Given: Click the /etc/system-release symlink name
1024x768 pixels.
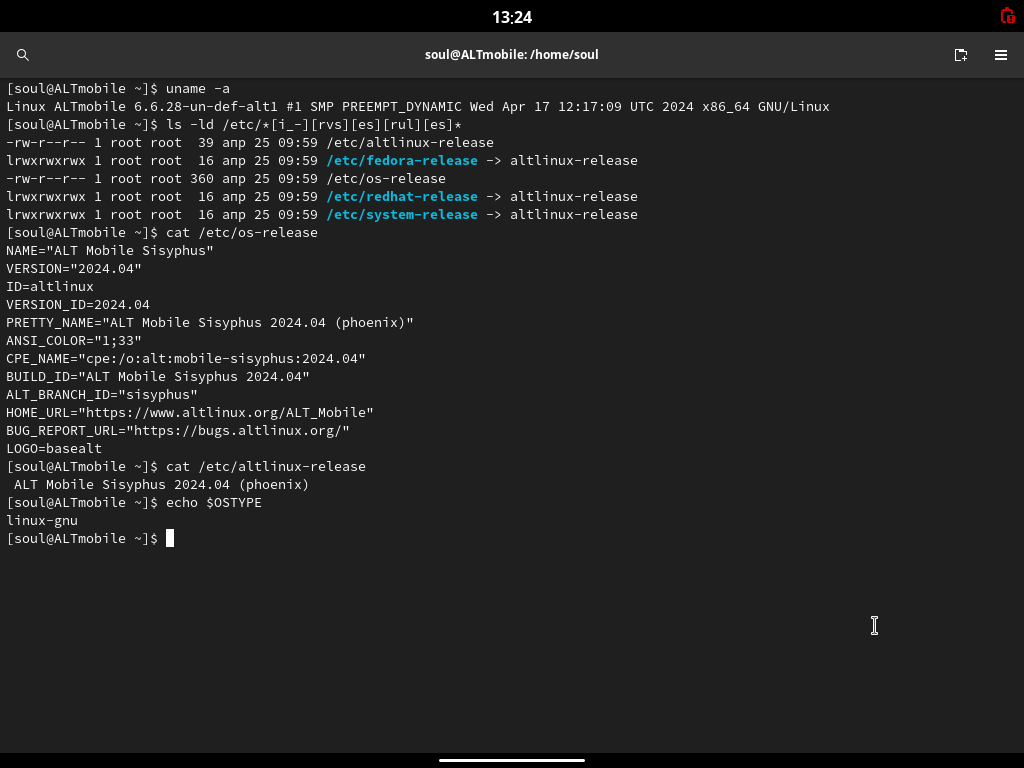Looking at the screenshot, I should 402,214.
